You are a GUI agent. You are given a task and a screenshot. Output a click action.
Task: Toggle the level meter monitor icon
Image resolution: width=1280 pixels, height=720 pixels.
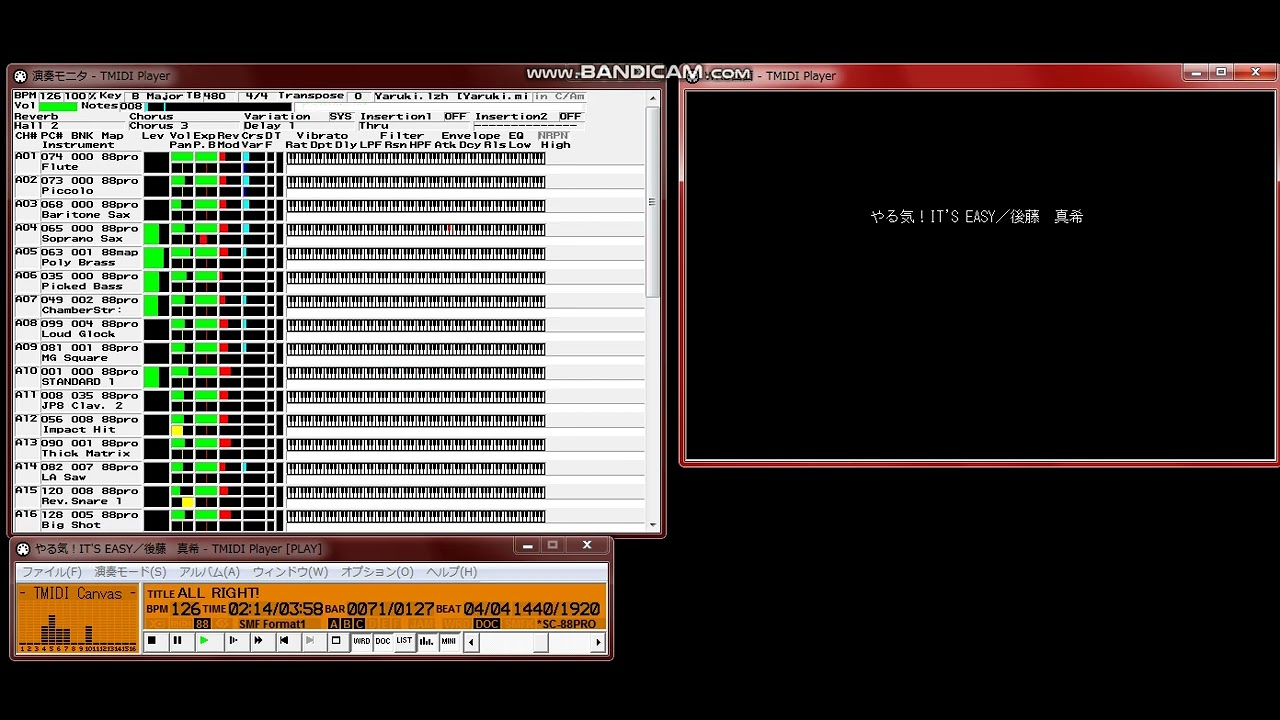click(x=426, y=640)
